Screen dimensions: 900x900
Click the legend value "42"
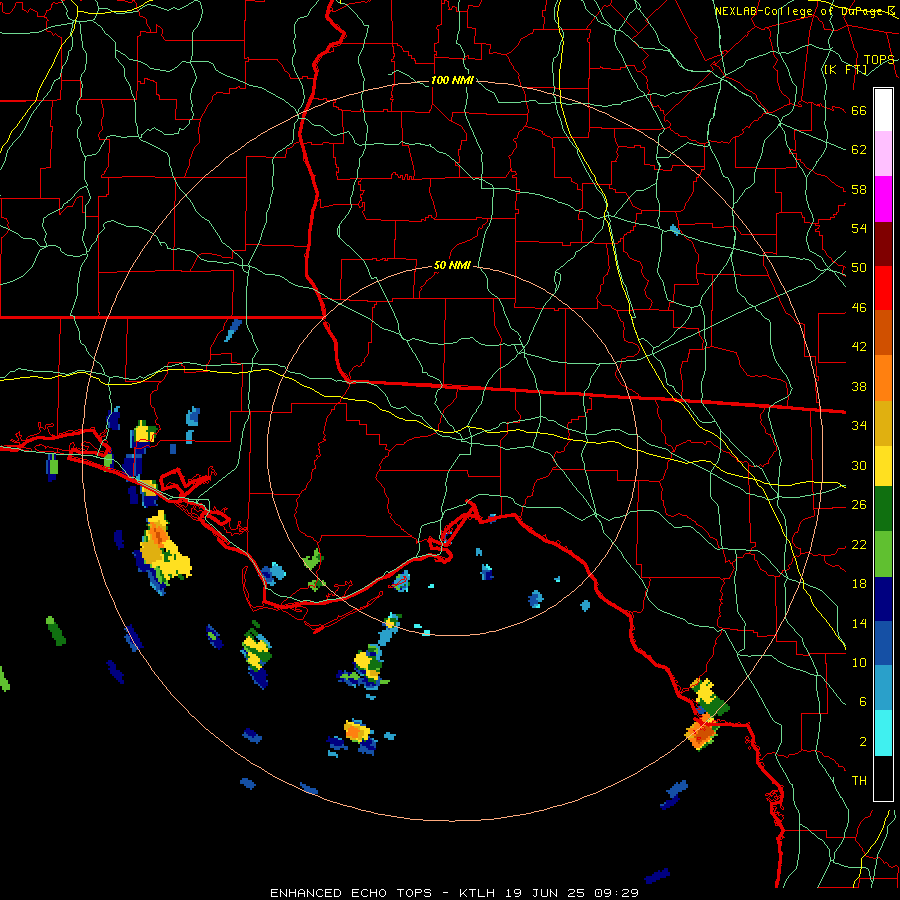tap(859, 347)
